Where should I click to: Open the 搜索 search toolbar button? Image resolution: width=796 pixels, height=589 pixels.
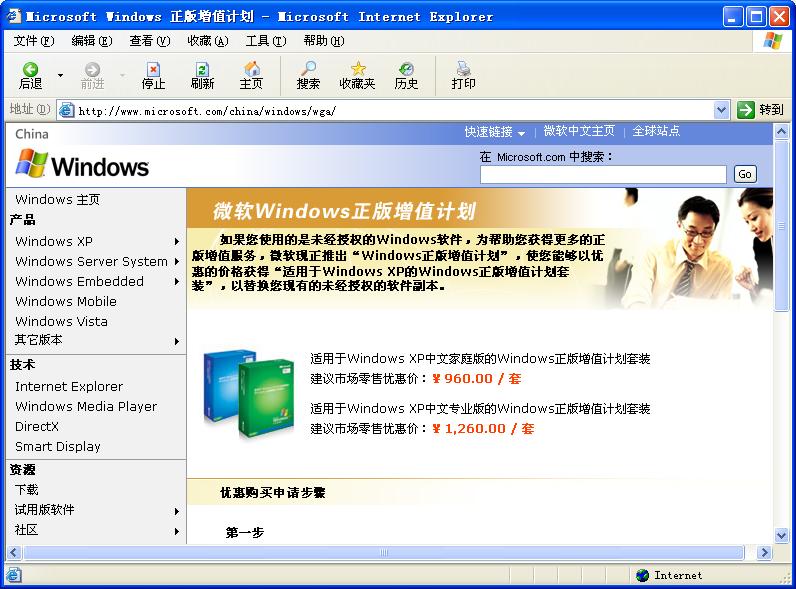pos(308,76)
